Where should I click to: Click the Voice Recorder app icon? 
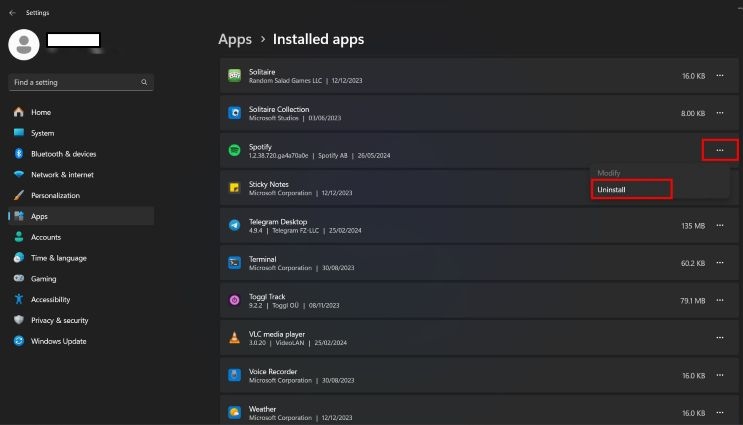(234, 375)
